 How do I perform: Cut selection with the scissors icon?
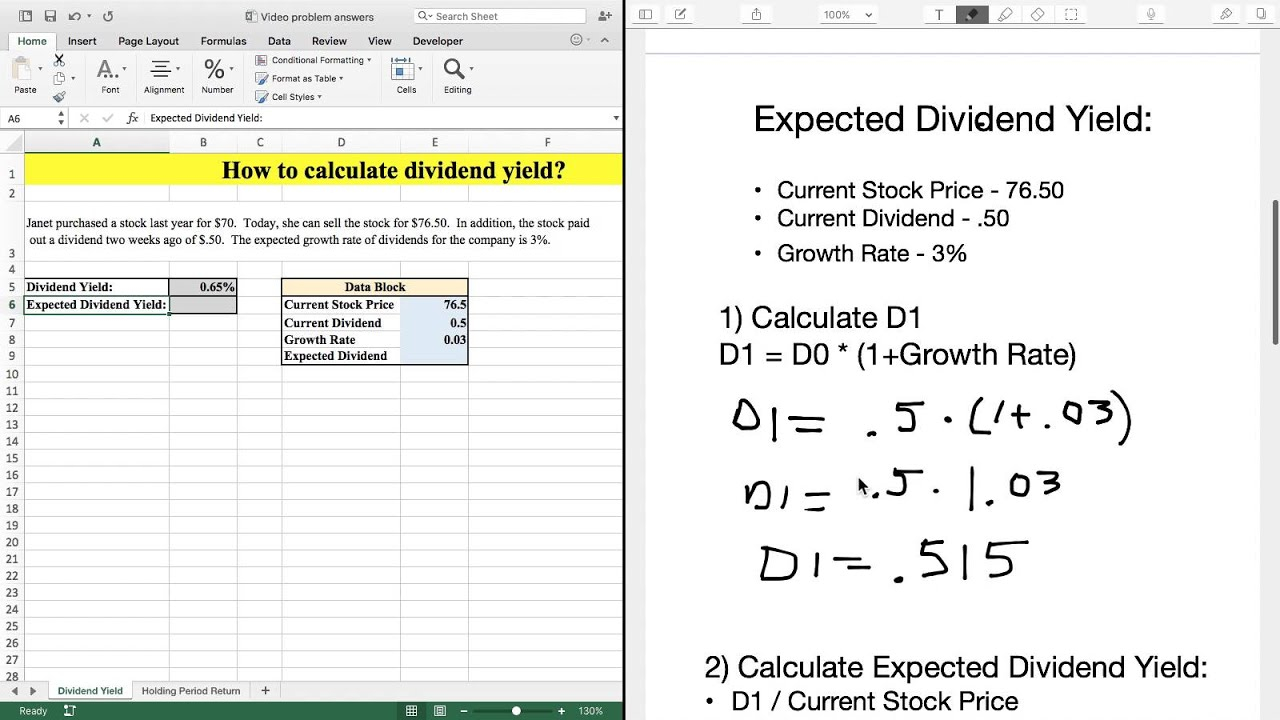pos(59,60)
